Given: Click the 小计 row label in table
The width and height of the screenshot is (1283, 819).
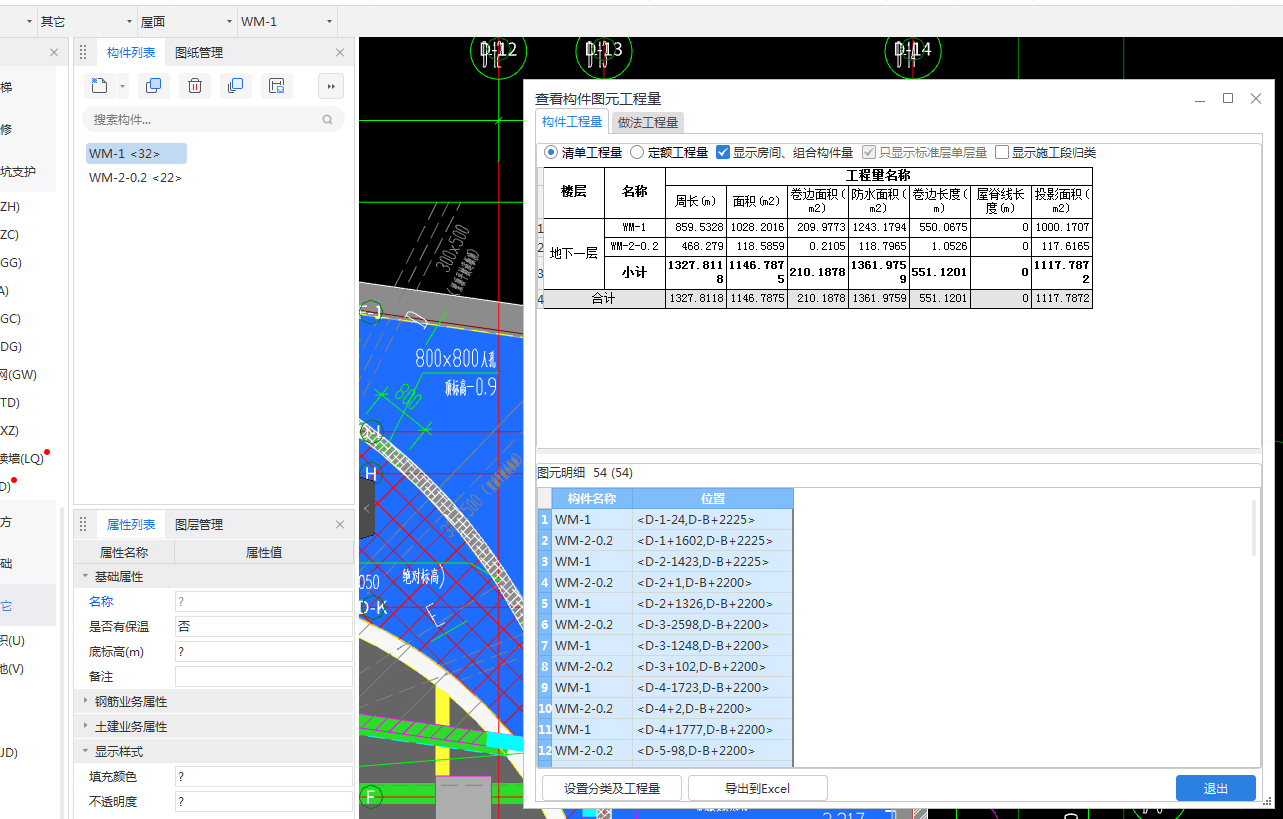Looking at the screenshot, I should 634,272.
